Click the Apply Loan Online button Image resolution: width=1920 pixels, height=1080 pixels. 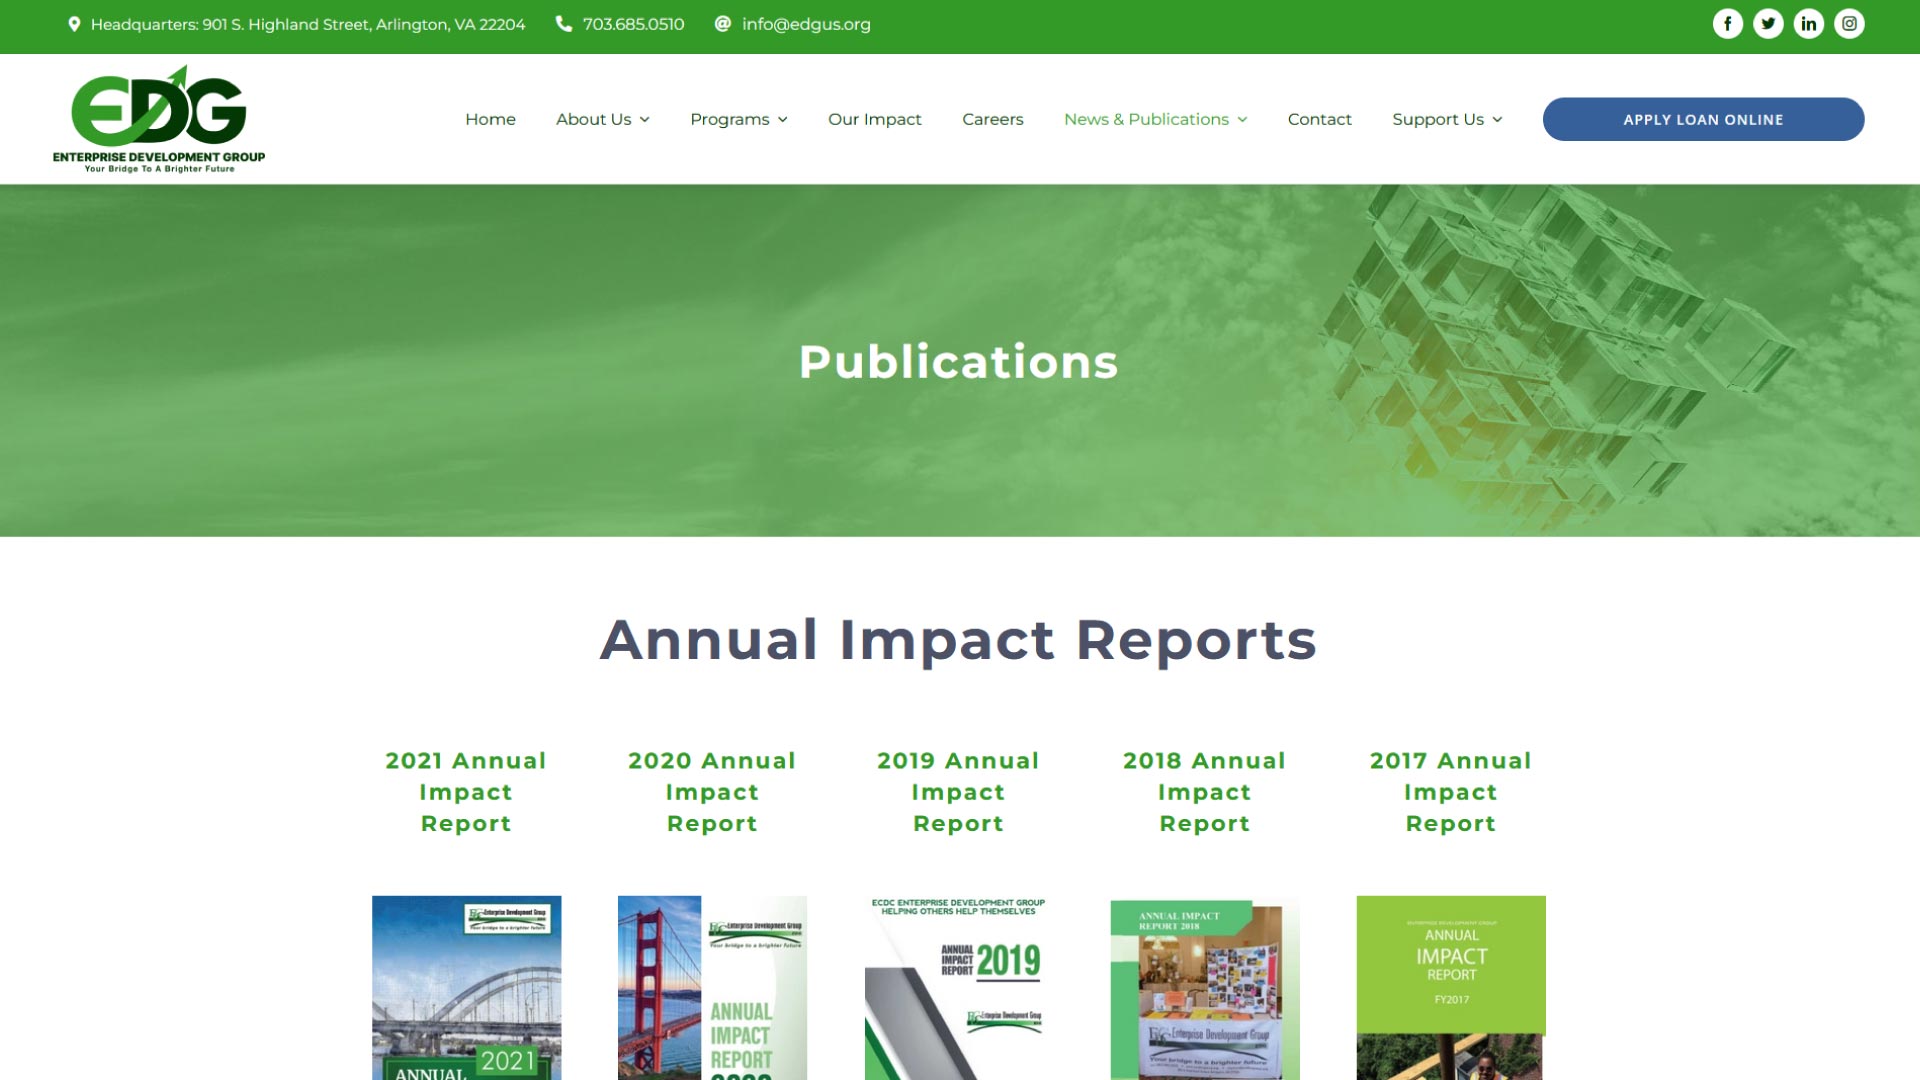pos(1703,119)
